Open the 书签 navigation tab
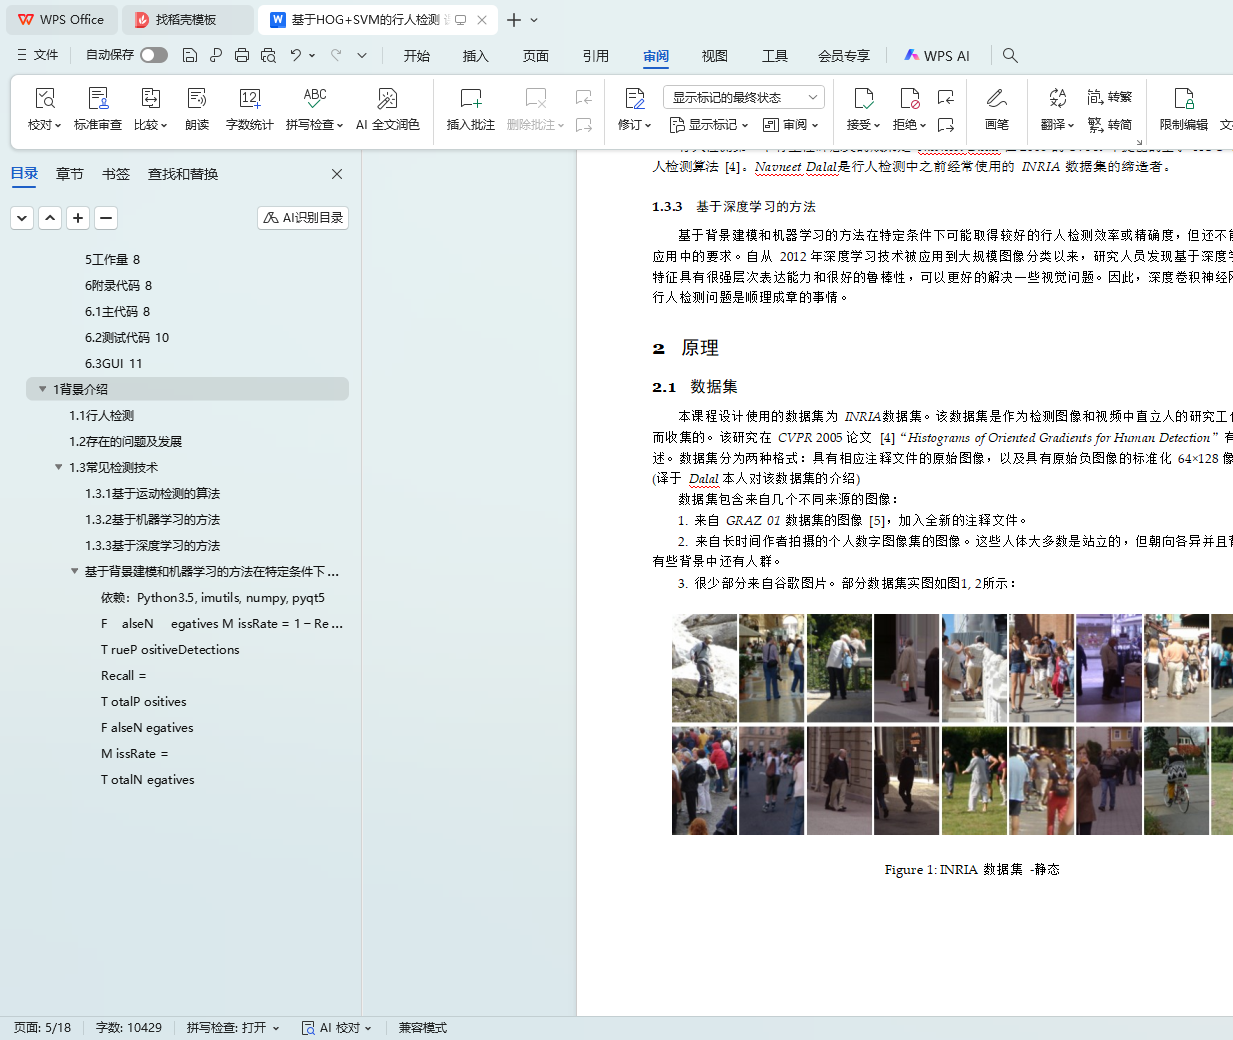Image resolution: width=1233 pixels, height=1040 pixels. click(116, 174)
